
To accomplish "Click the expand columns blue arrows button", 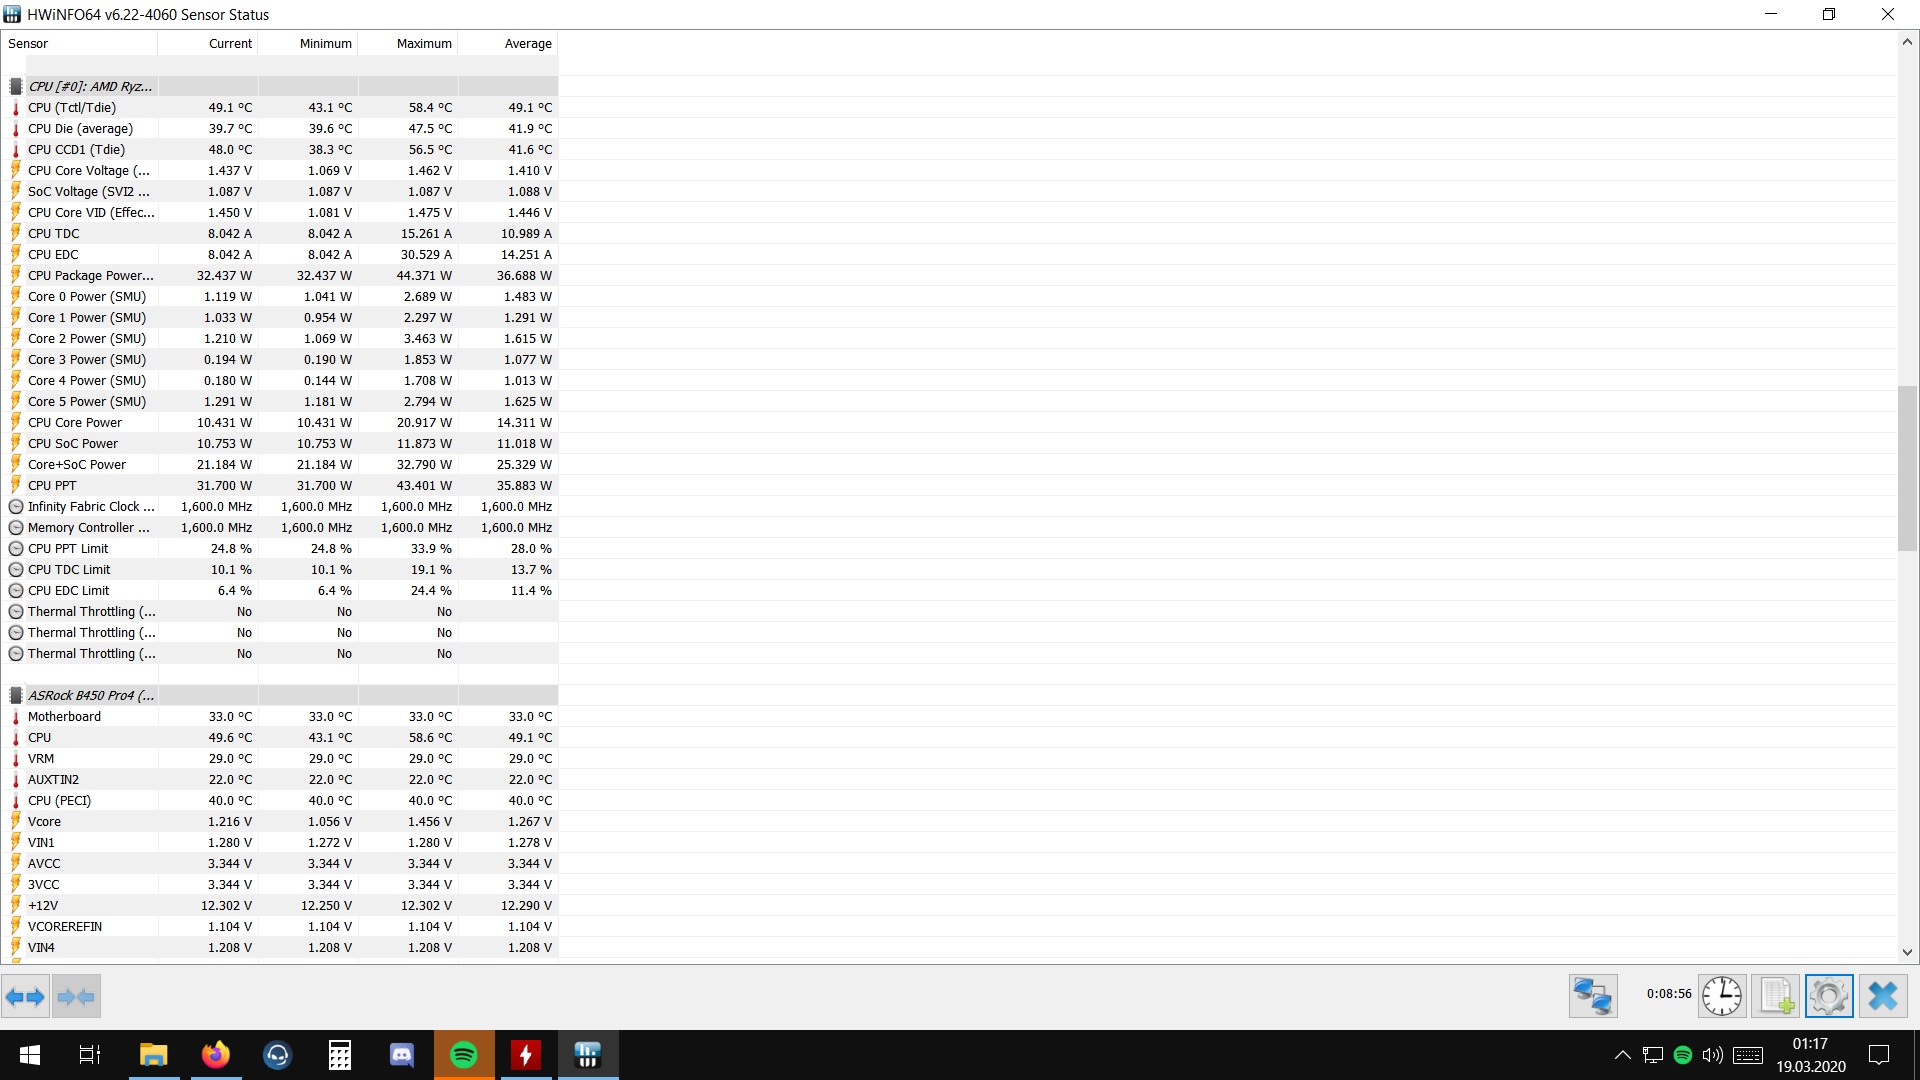I will click(x=25, y=996).
